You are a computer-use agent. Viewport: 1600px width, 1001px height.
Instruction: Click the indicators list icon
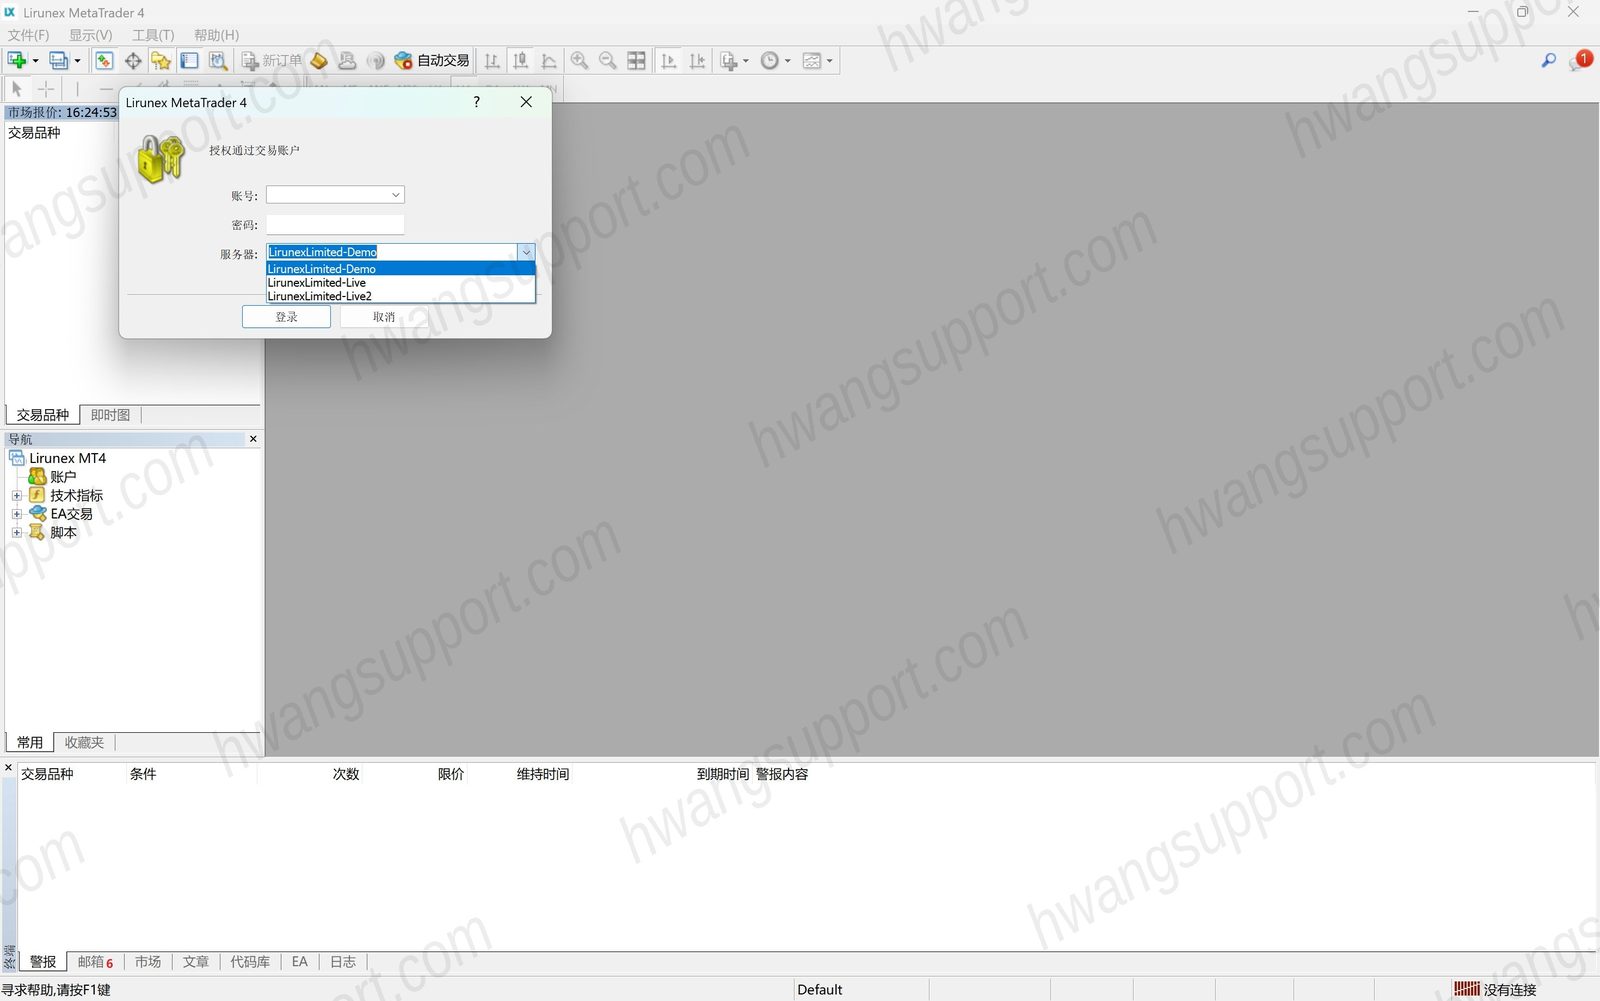point(729,61)
